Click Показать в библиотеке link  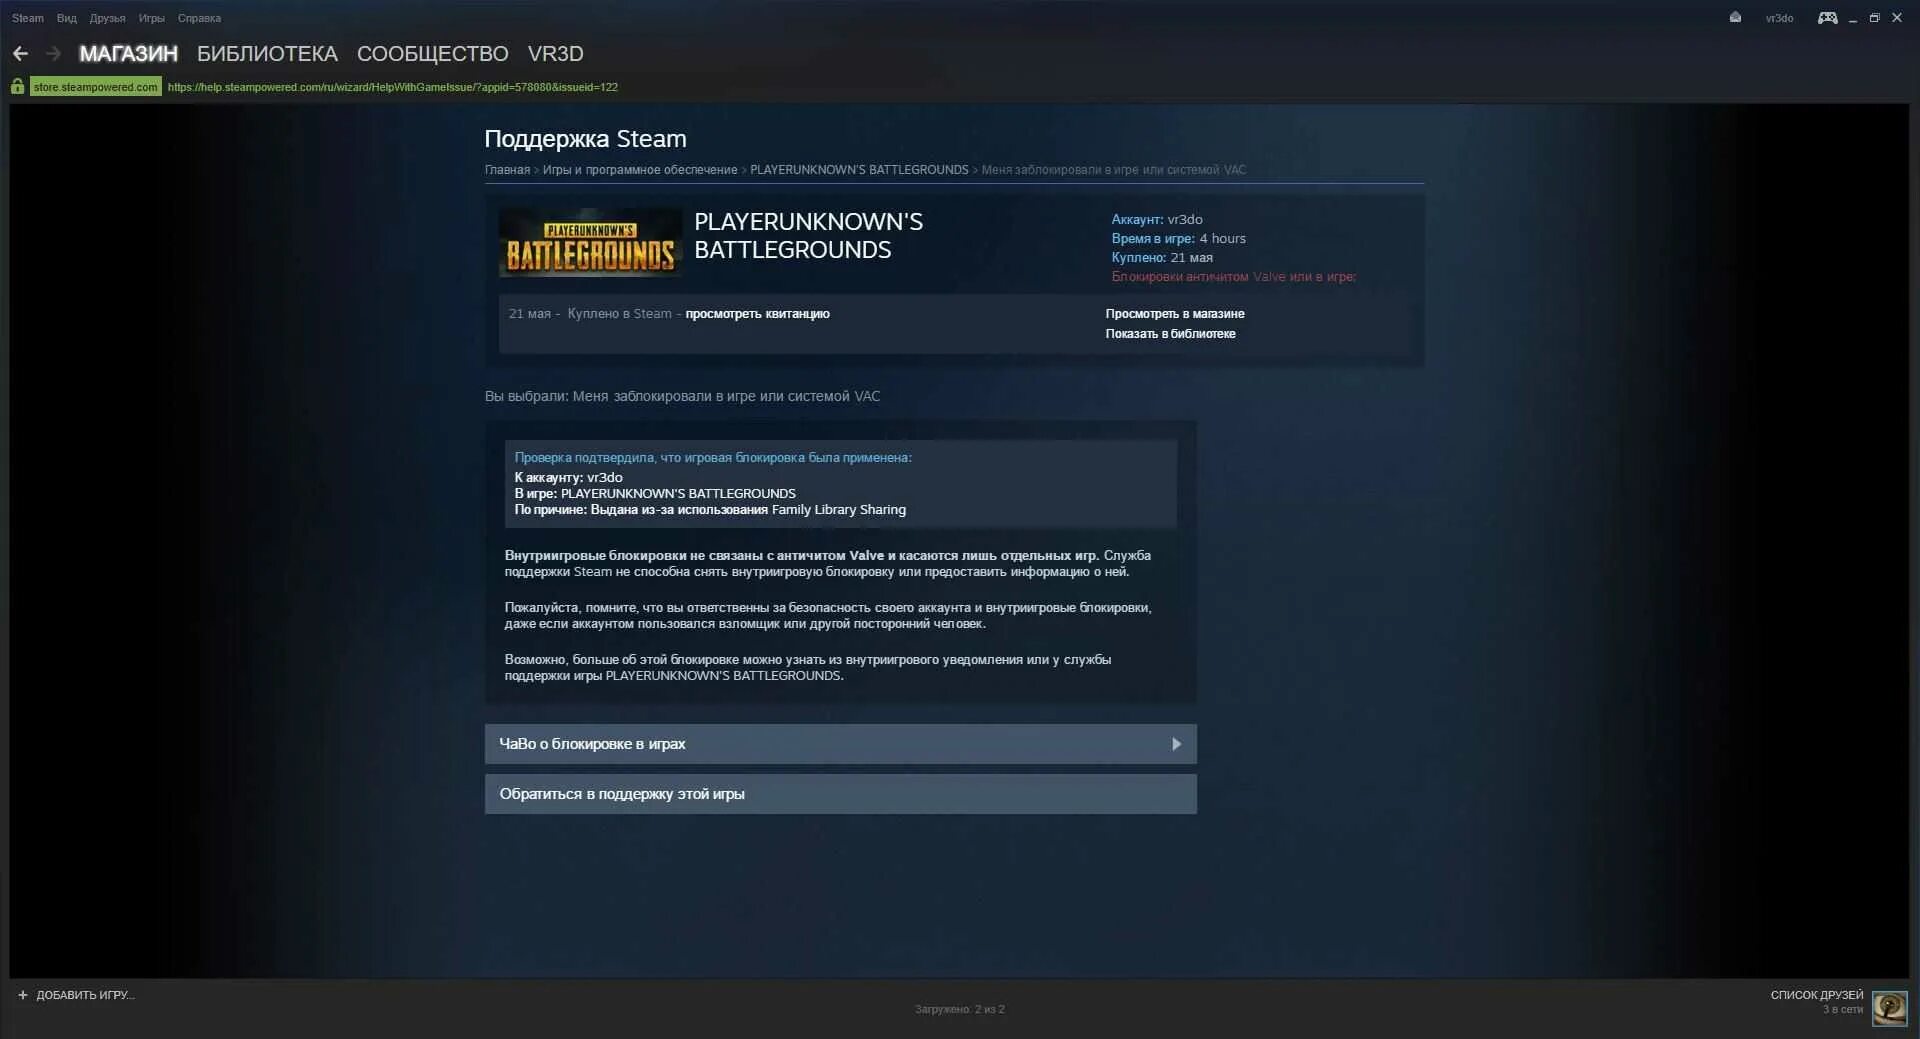1170,334
